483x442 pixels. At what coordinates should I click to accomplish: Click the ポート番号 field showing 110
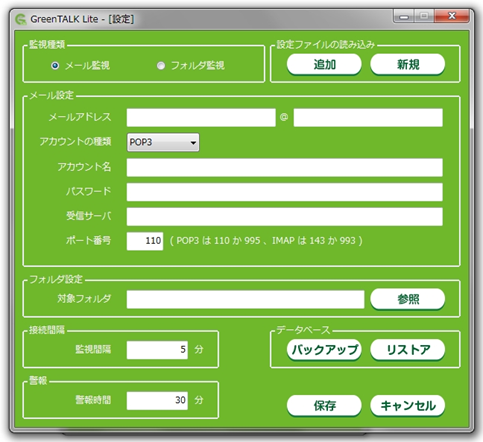(145, 241)
